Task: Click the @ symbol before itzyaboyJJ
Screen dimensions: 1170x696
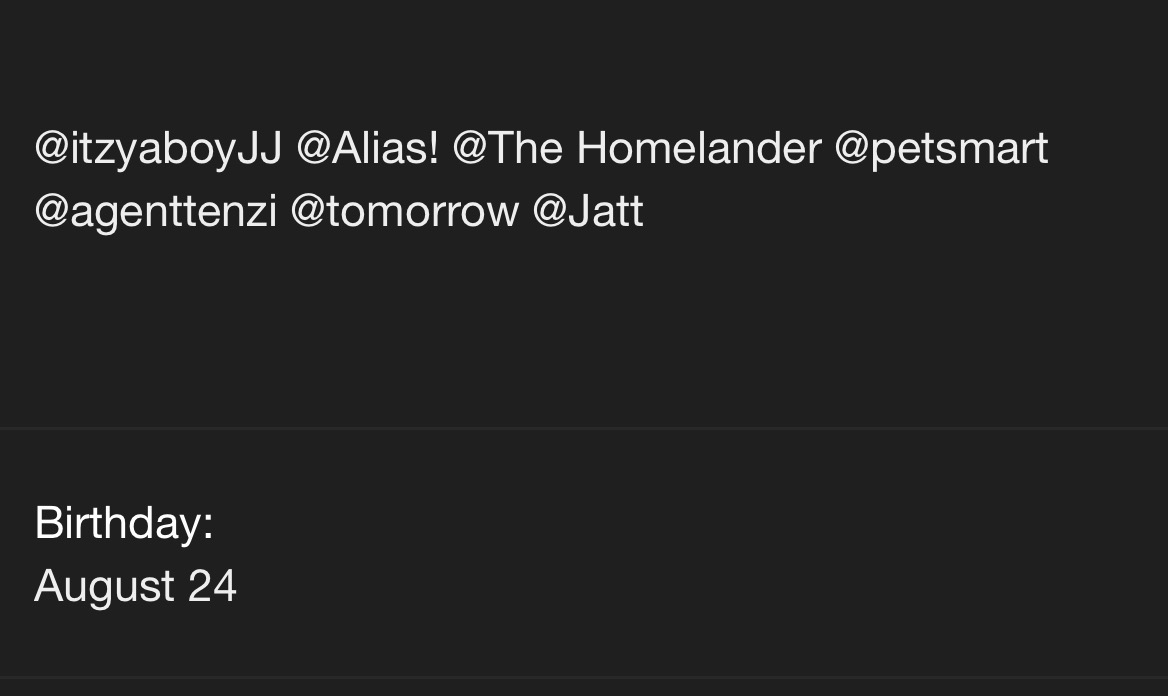Action: click(52, 149)
